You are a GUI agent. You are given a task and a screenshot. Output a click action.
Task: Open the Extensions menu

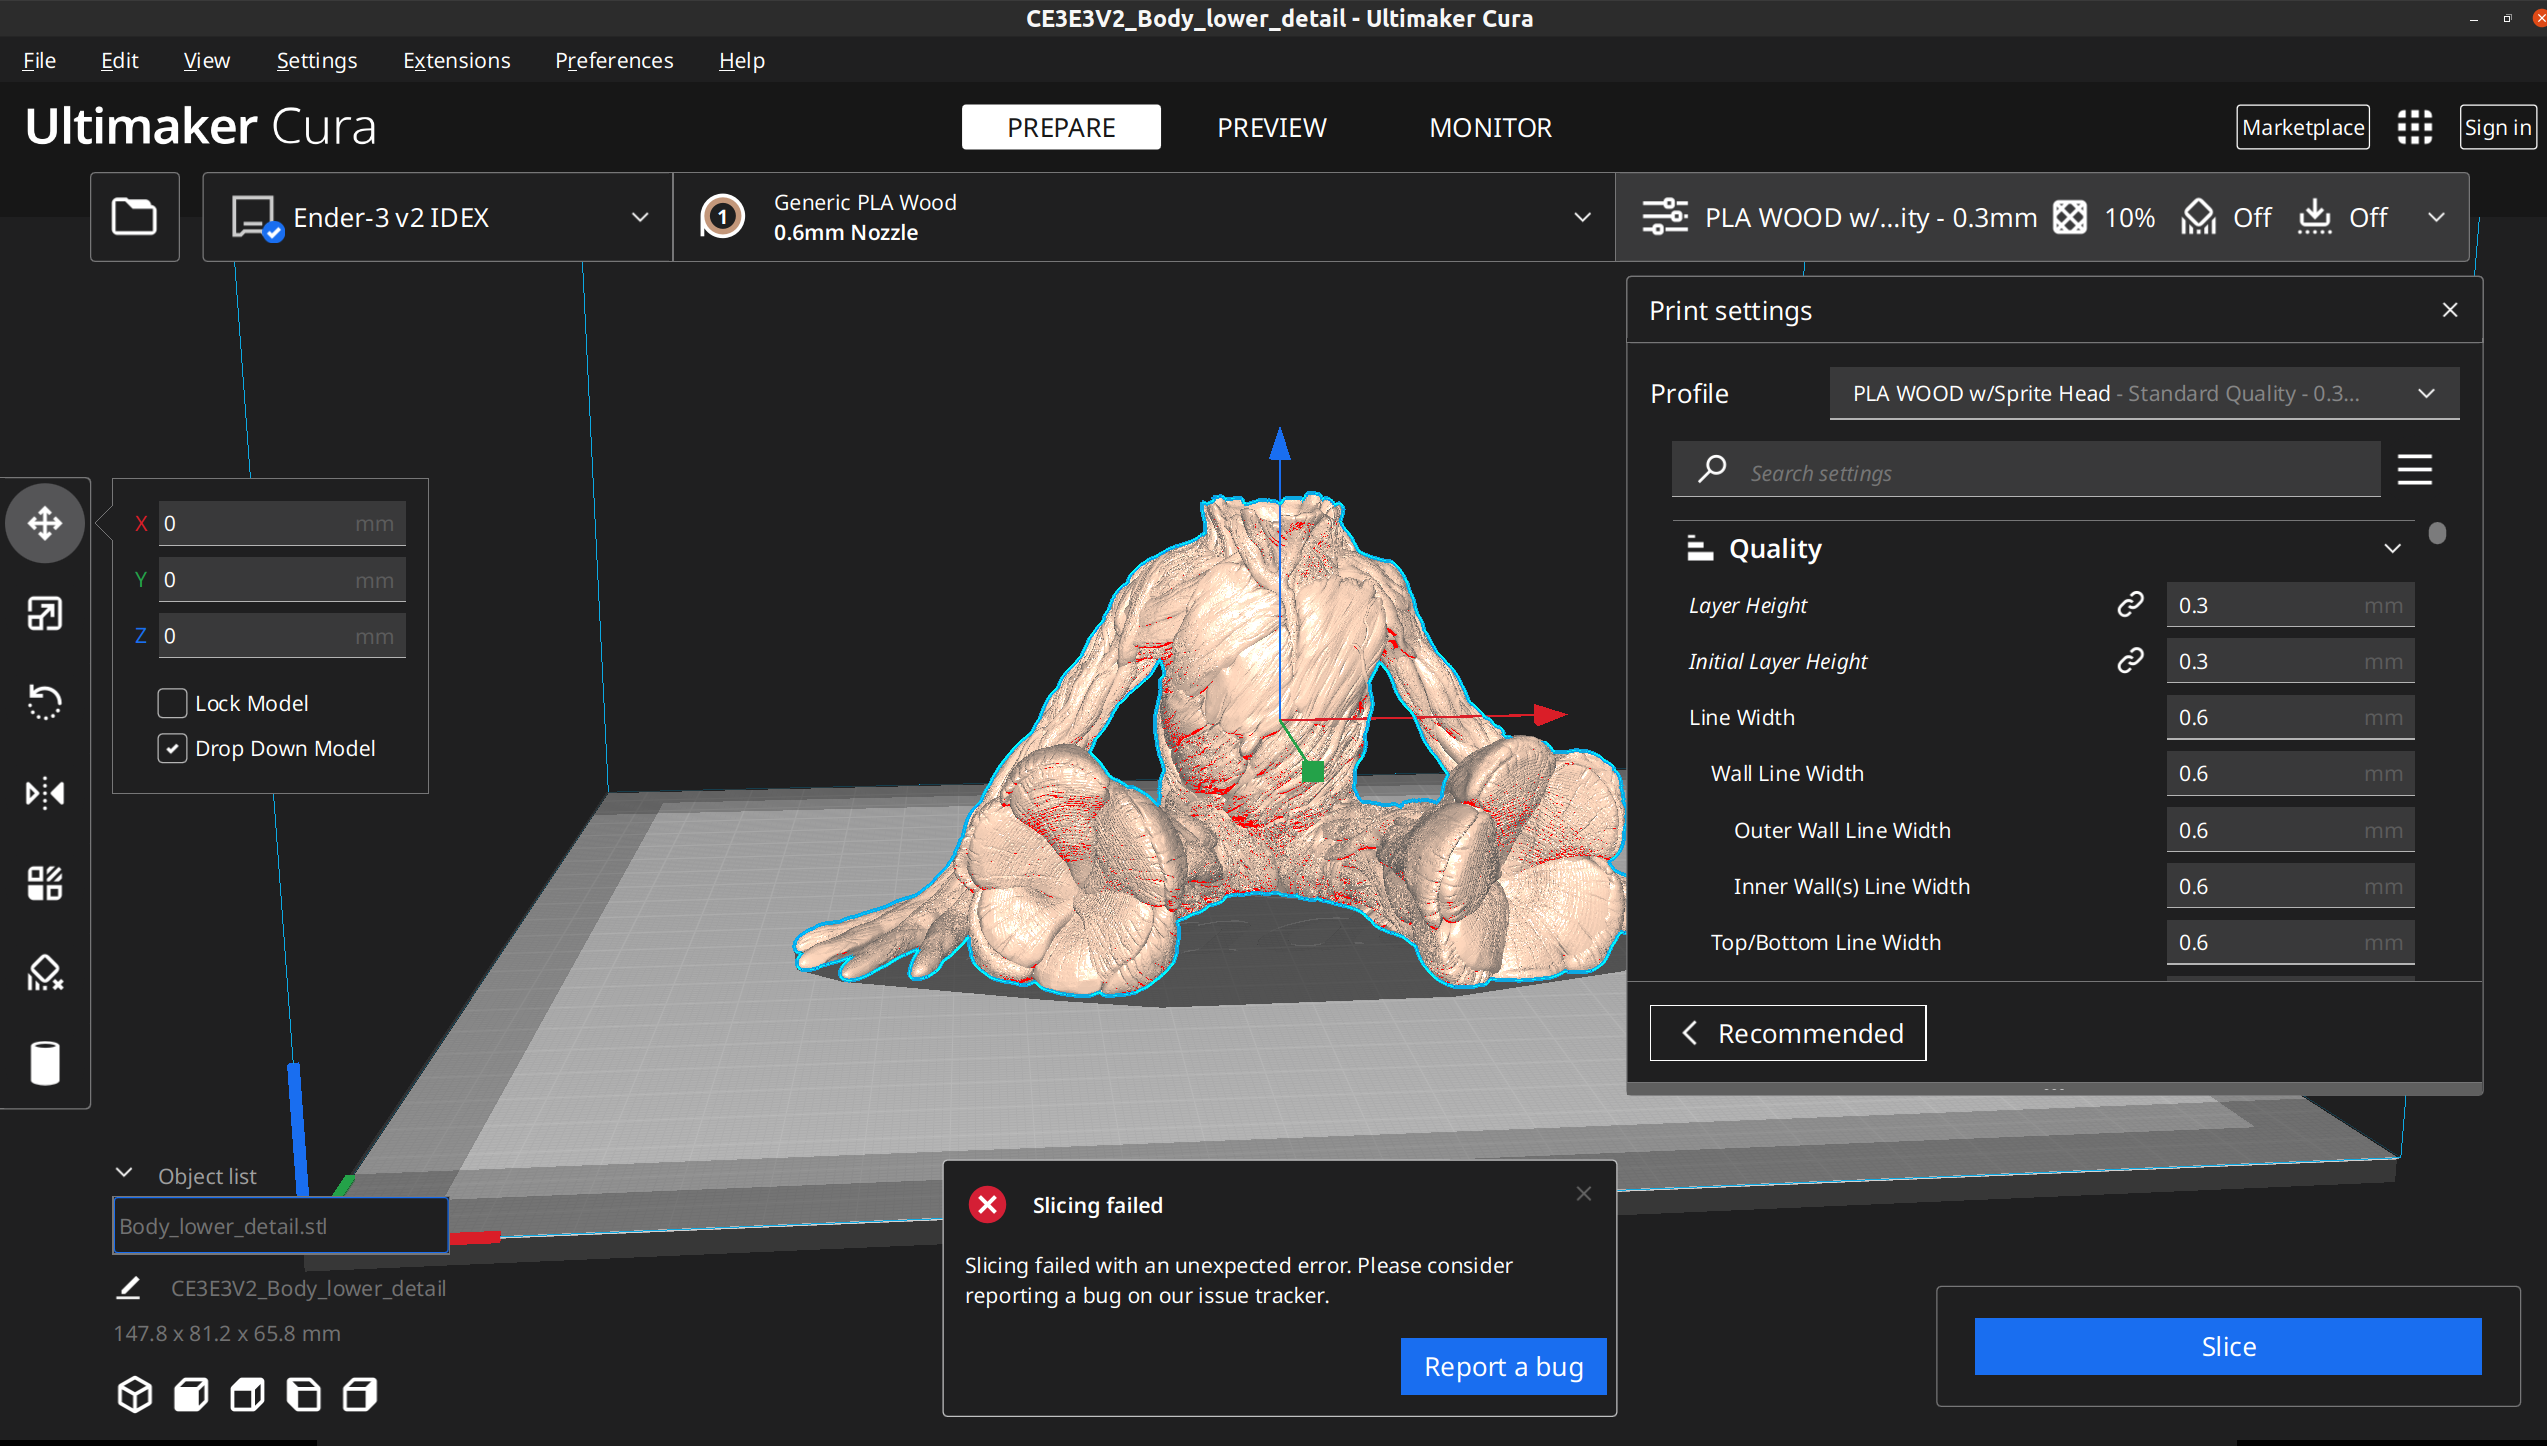pyautogui.click(x=456, y=61)
